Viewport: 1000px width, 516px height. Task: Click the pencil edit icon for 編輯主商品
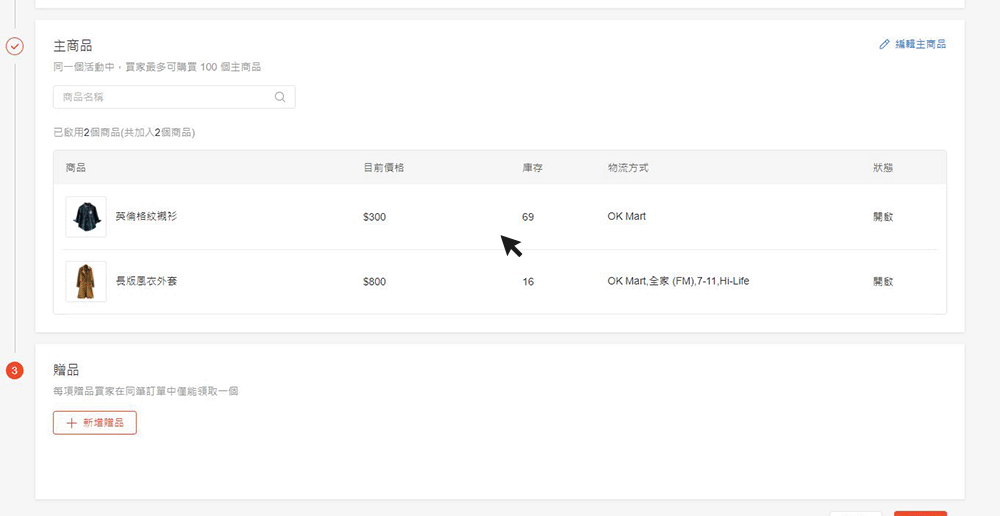(884, 45)
